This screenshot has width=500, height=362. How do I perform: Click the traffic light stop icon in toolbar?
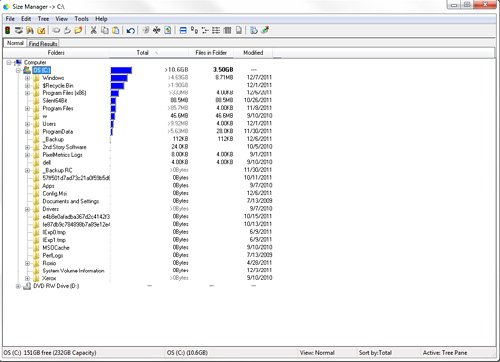[7, 30]
